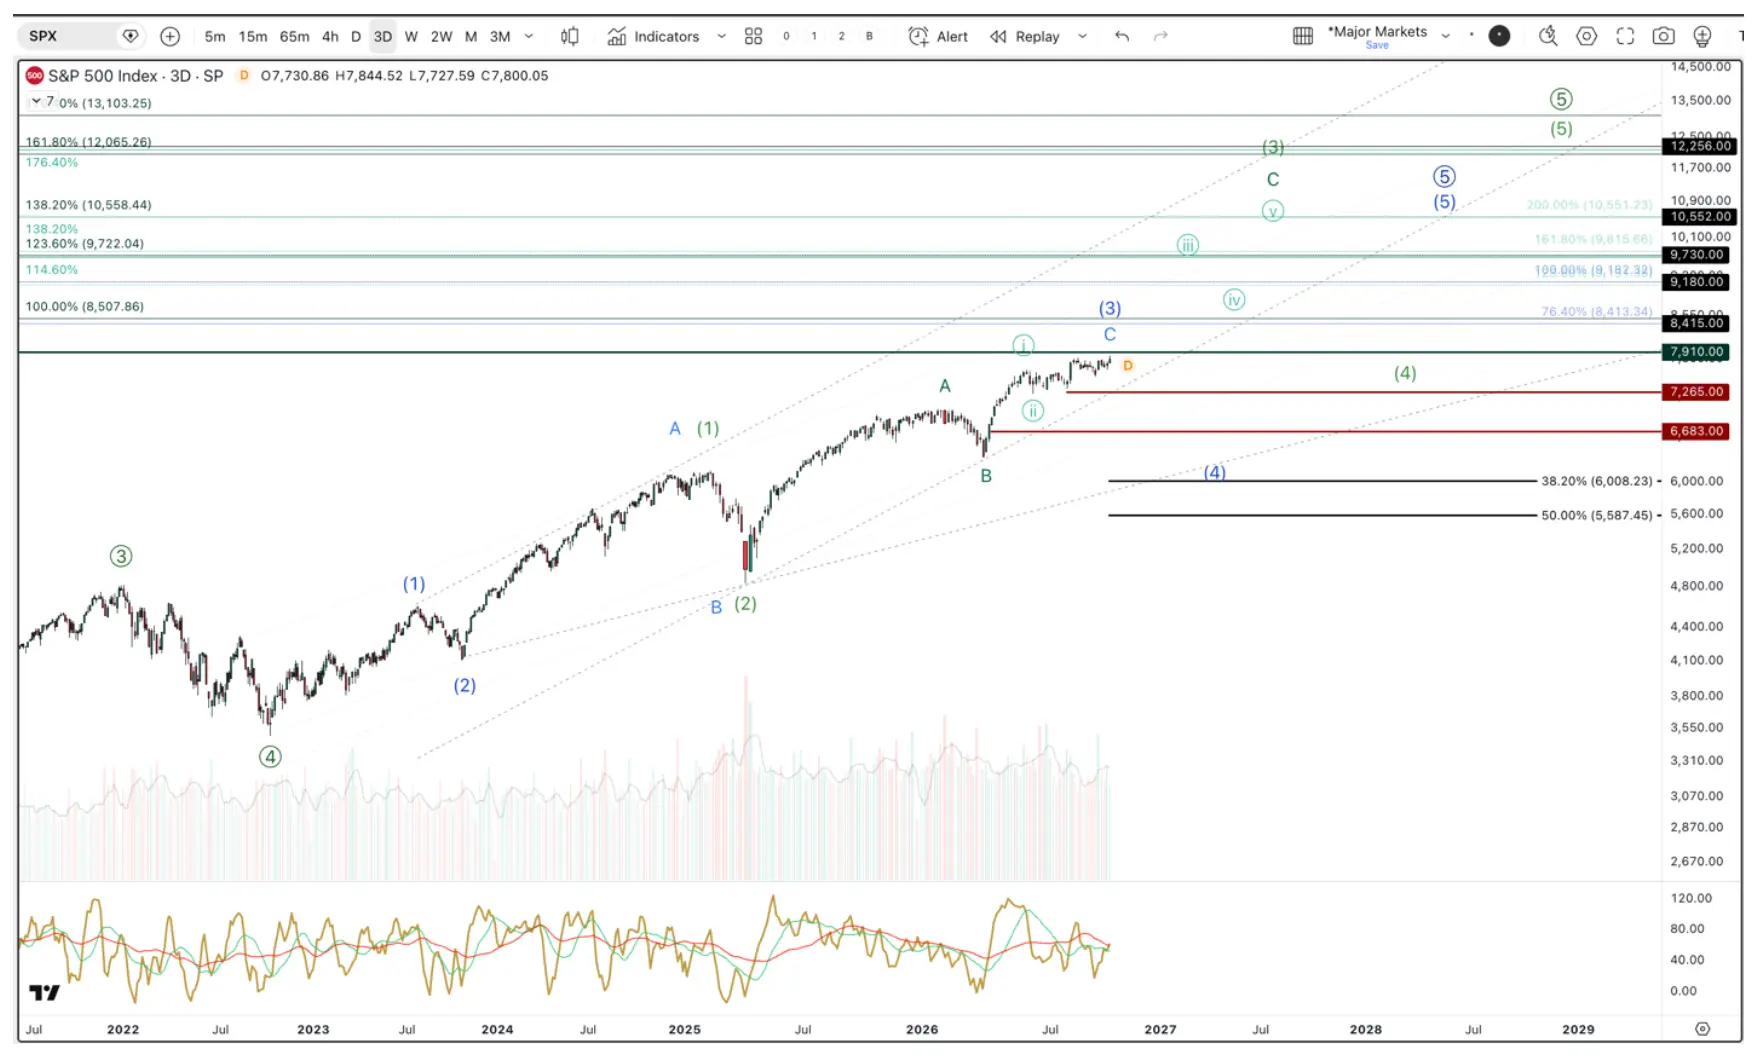Expand the Replay options chevron
This screenshot has width=1758, height=1058.
(x=1082, y=36)
